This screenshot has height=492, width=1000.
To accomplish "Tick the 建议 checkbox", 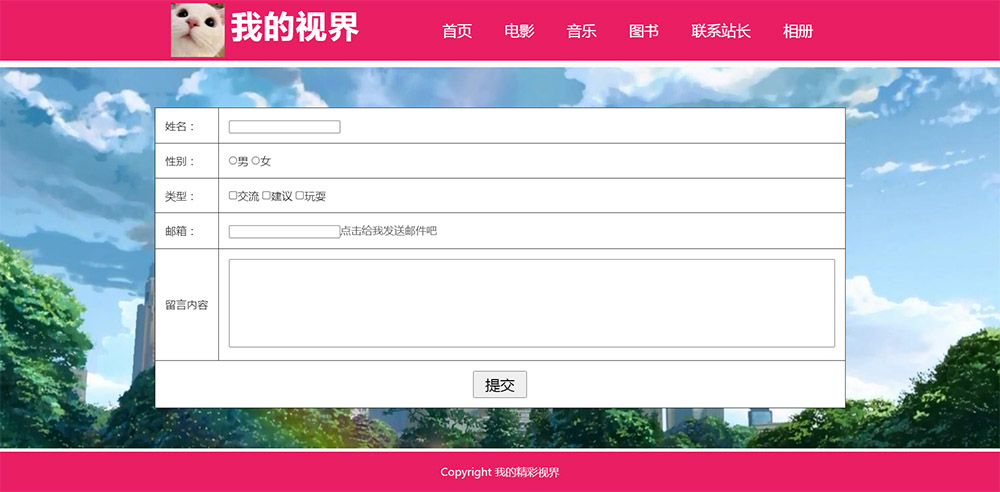I will pyautogui.click(x=266, y=196).
